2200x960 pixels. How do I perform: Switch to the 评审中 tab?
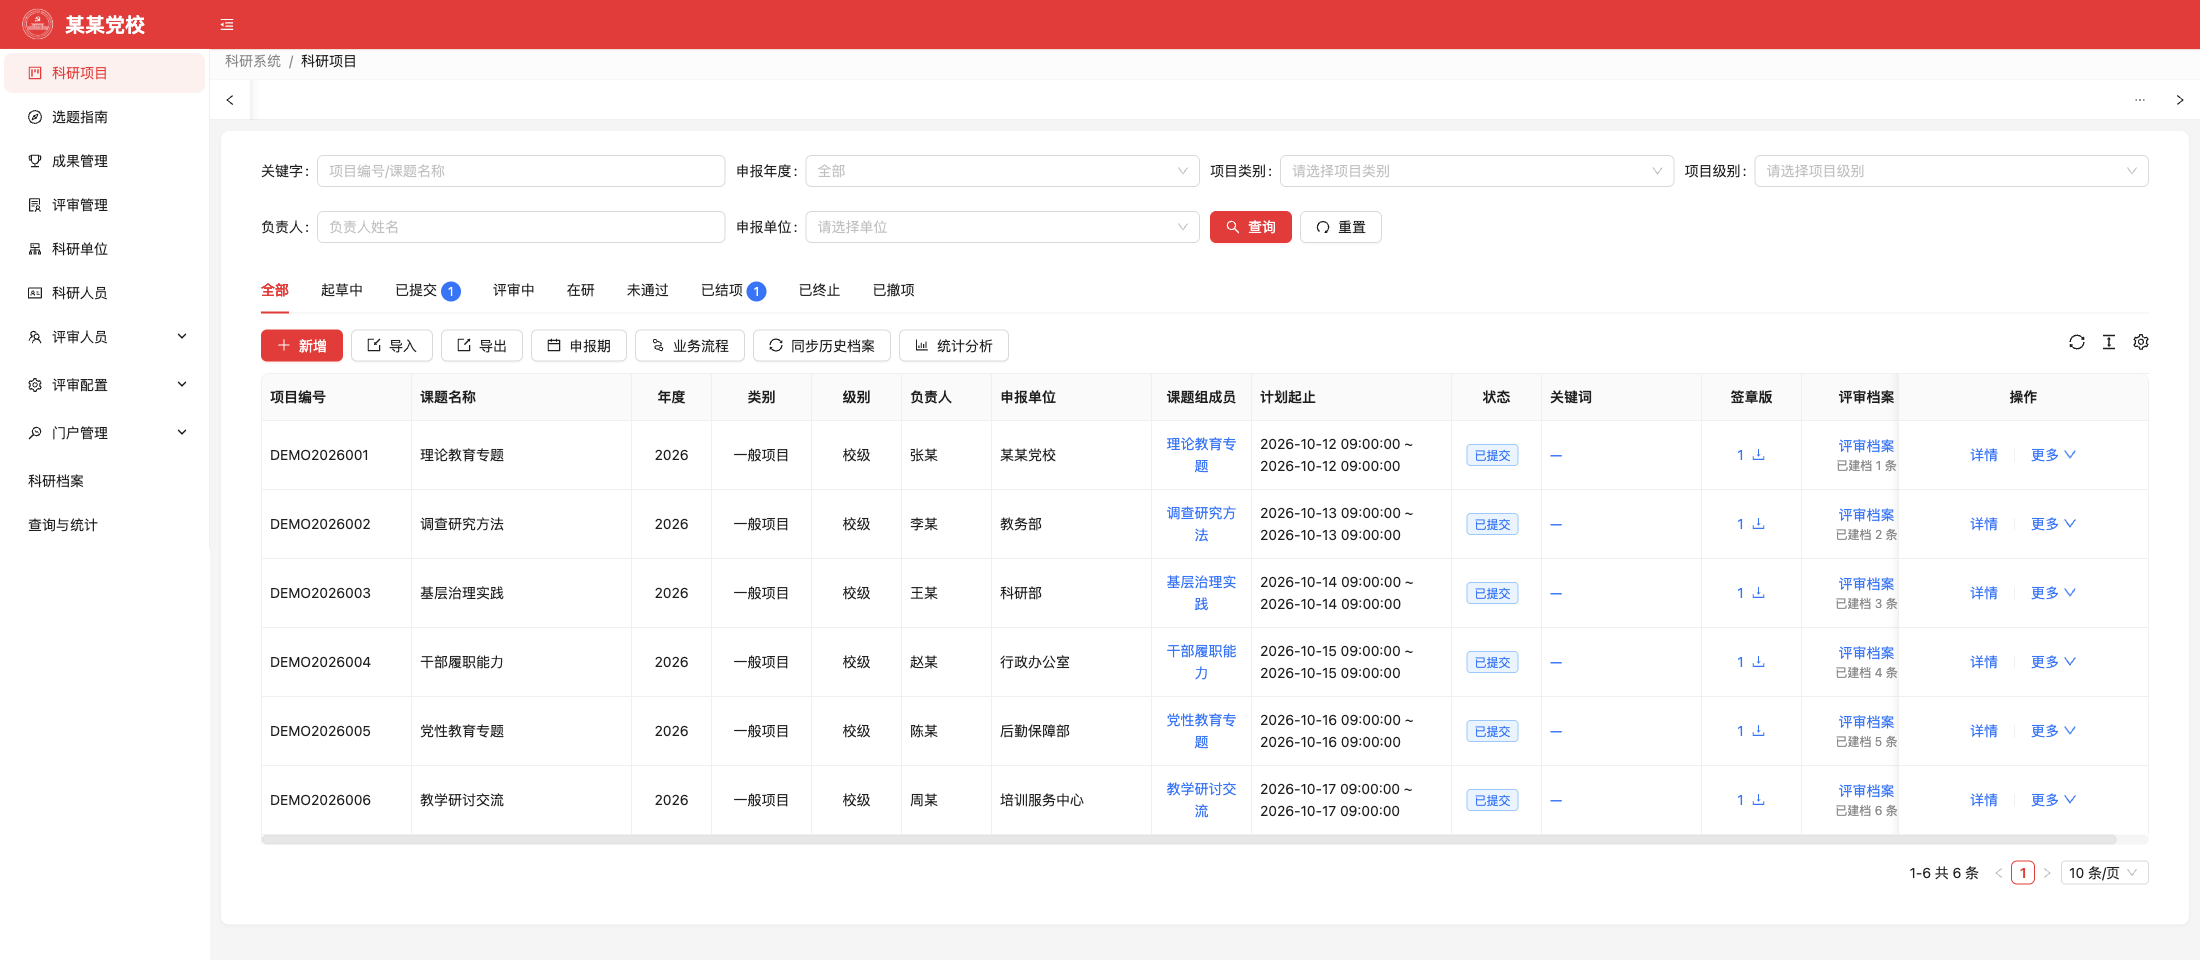point(514,290)
